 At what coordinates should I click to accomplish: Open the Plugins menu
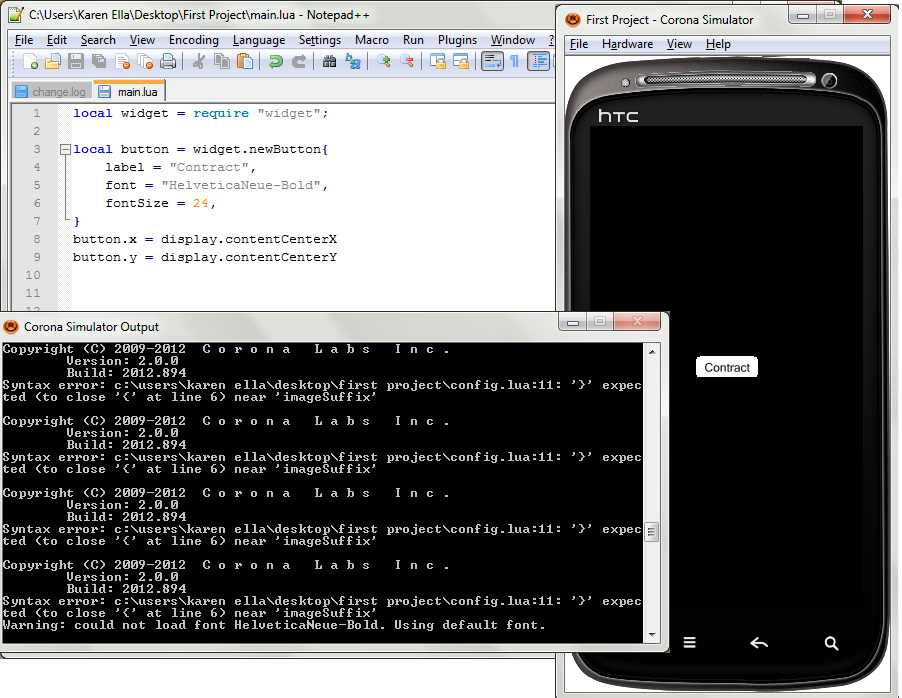coord(457,40)
